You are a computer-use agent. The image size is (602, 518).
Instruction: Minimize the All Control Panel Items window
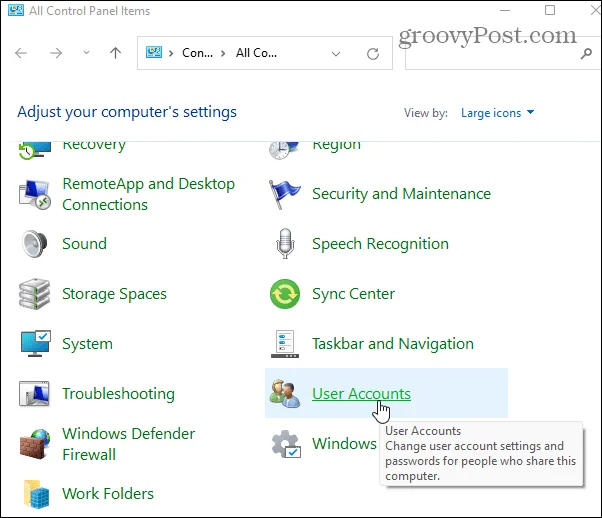[505, 10]
